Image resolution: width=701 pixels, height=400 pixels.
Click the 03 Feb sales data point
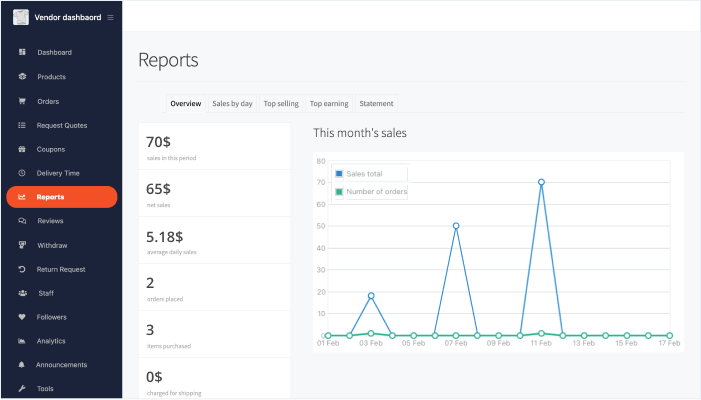tap(371, 296)
